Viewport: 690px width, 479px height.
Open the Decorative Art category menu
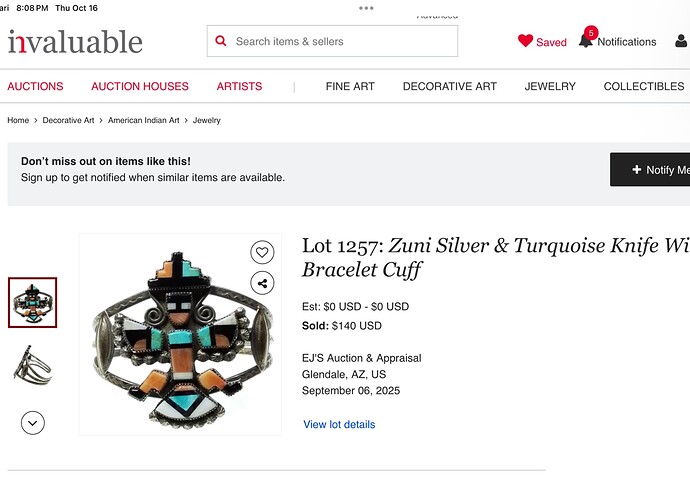(x=449, y=87)
